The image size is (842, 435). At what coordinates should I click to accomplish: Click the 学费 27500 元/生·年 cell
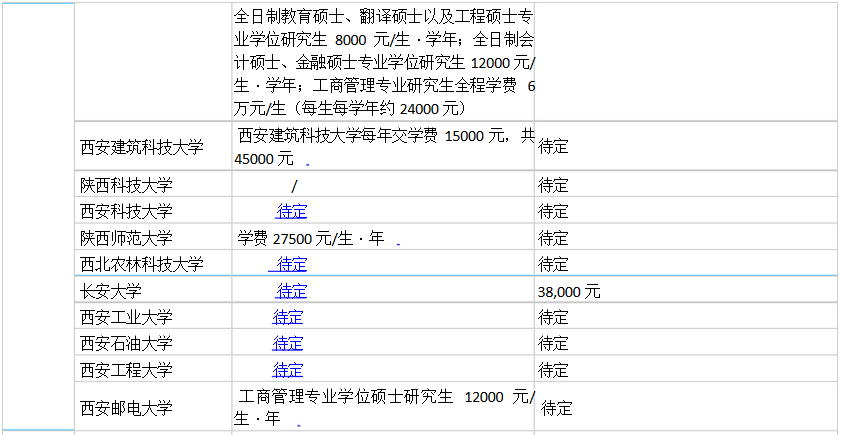(383, 237)
